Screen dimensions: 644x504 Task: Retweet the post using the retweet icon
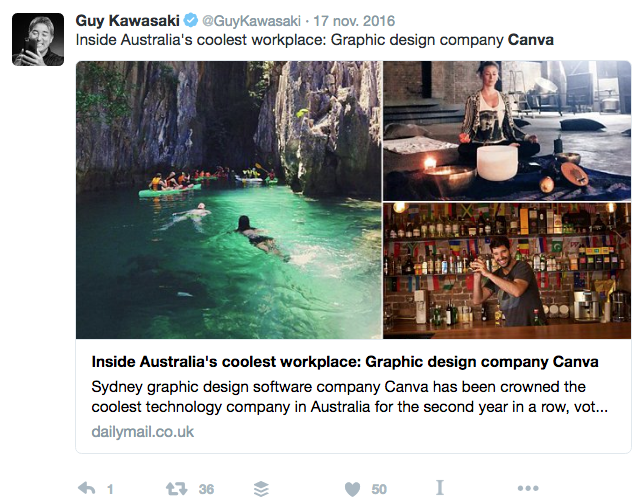click(x=174, y=489)
